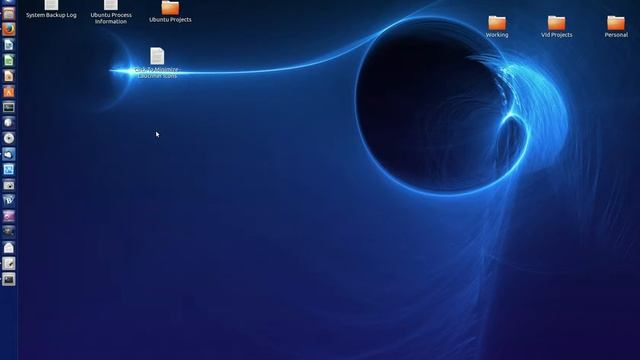Click the light-blue square launcher icon
This screenshot has width=640, height=360.
point(9,169)
